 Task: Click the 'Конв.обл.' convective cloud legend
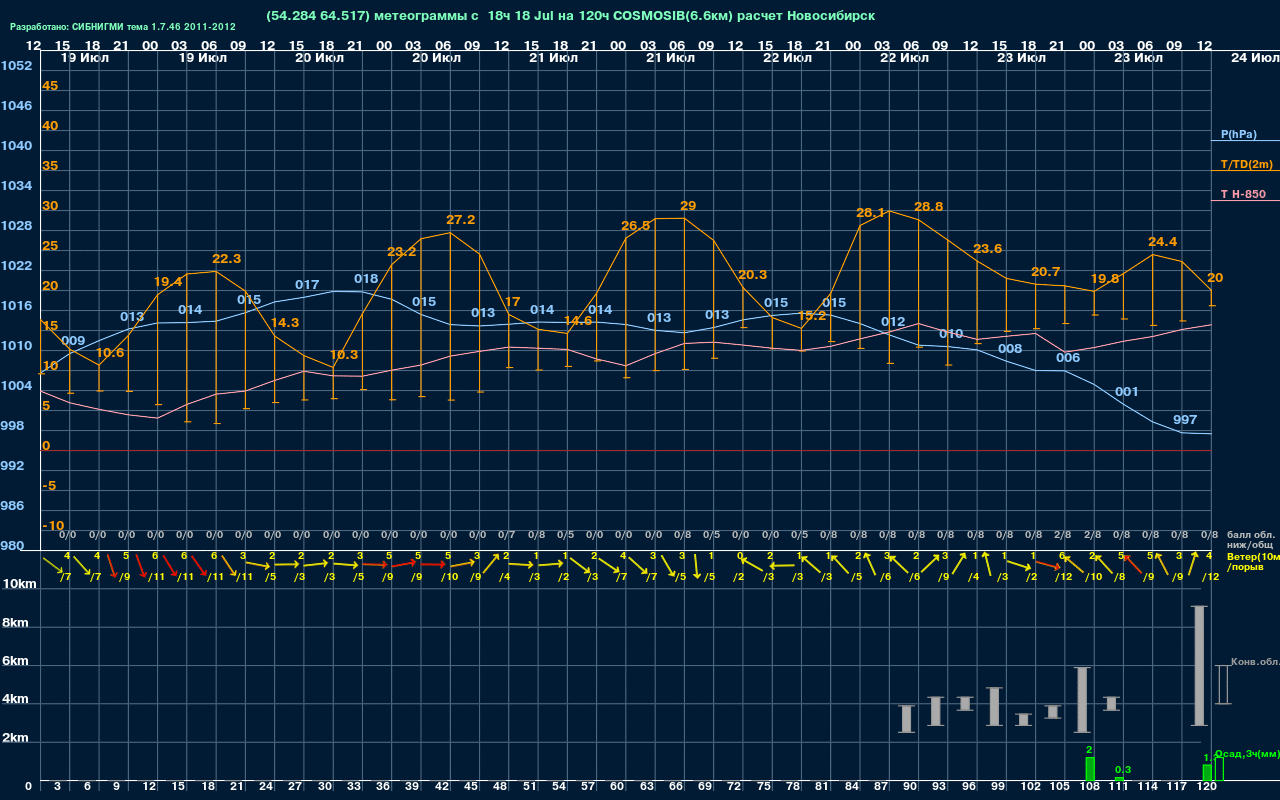click(1254, 662)
